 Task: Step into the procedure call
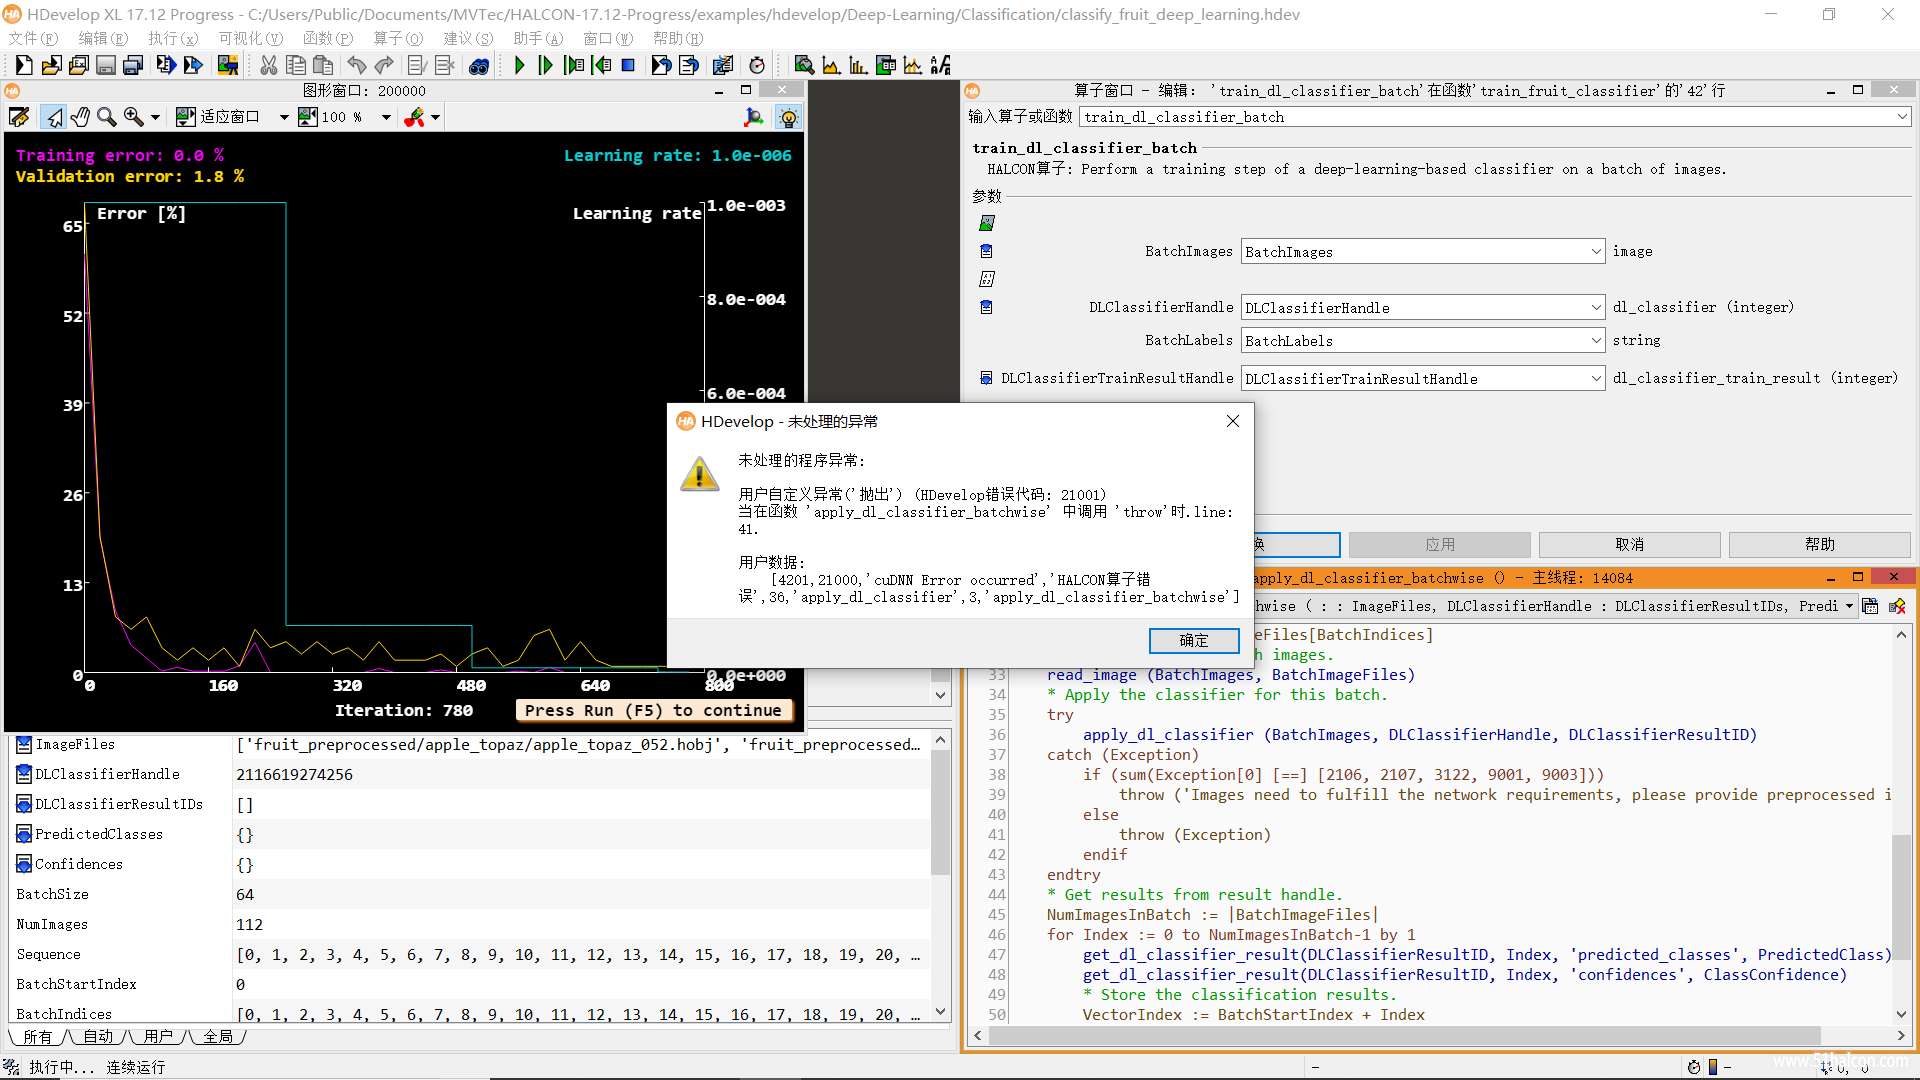(x=573, y=65)
